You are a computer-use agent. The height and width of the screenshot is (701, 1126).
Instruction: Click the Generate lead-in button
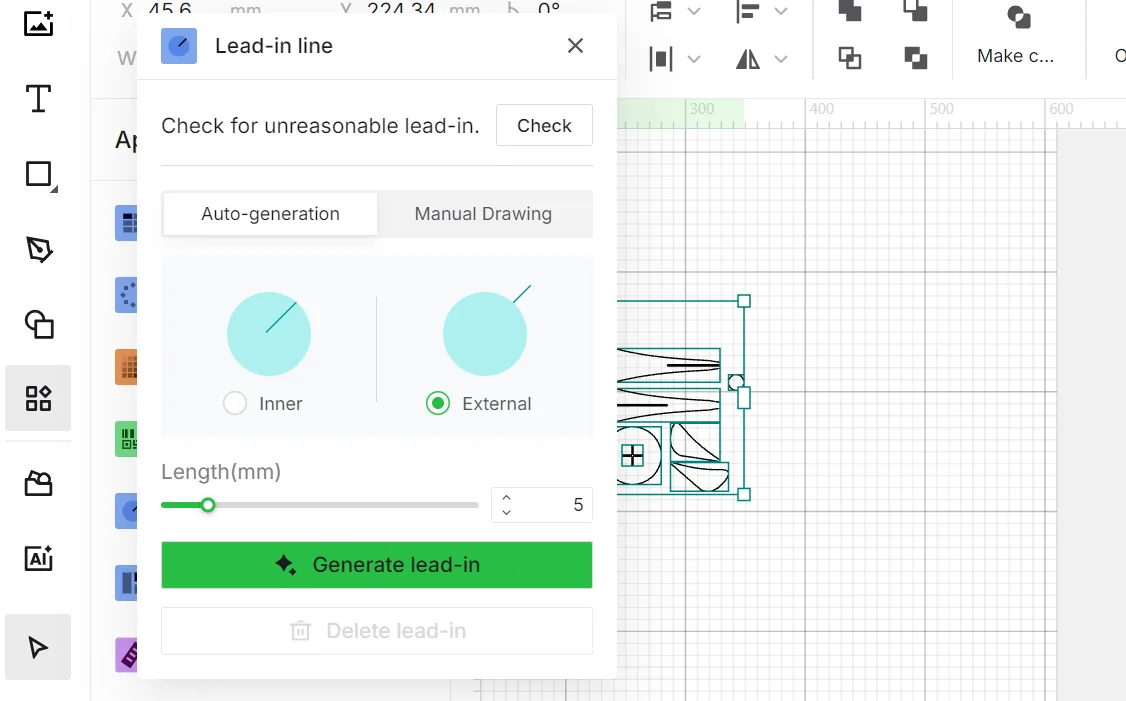[377, 565]
